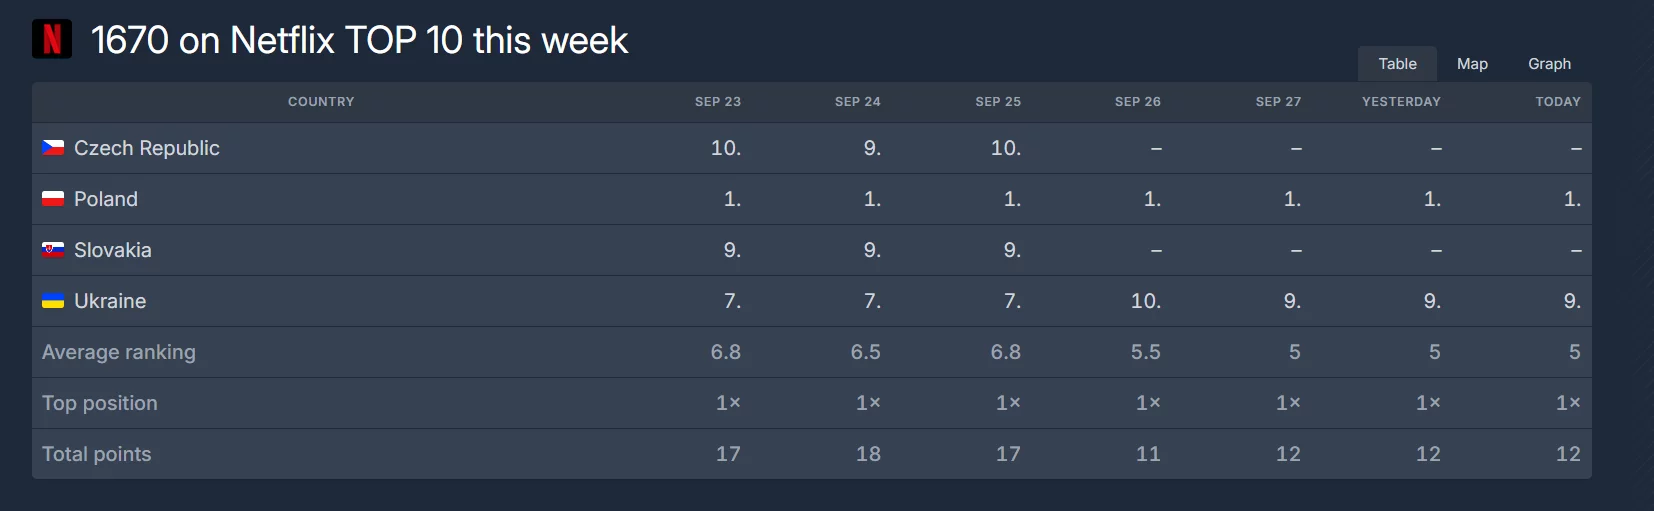Open the Poland country link
The image size is (1654, 511).
click(106, 199)
